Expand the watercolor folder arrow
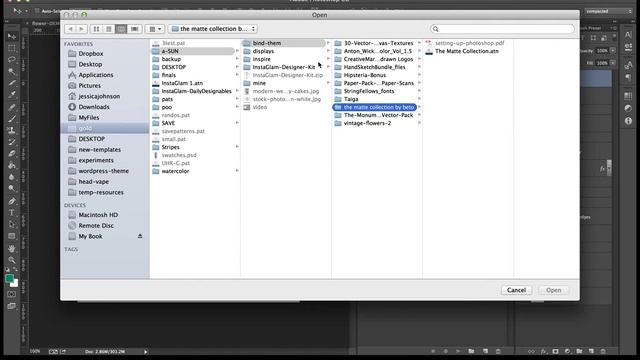The width and height of the screenshot is (640, 360). (x=237, y=171)
